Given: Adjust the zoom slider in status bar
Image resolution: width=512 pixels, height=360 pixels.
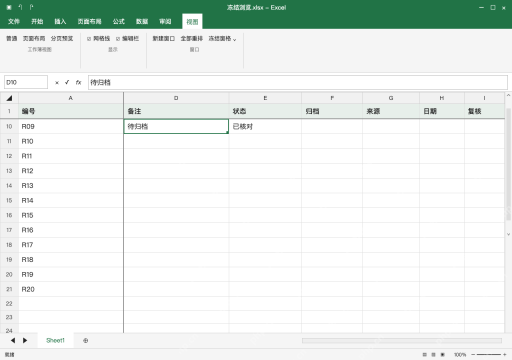Looking at the screenshot, I should (489, 355).
